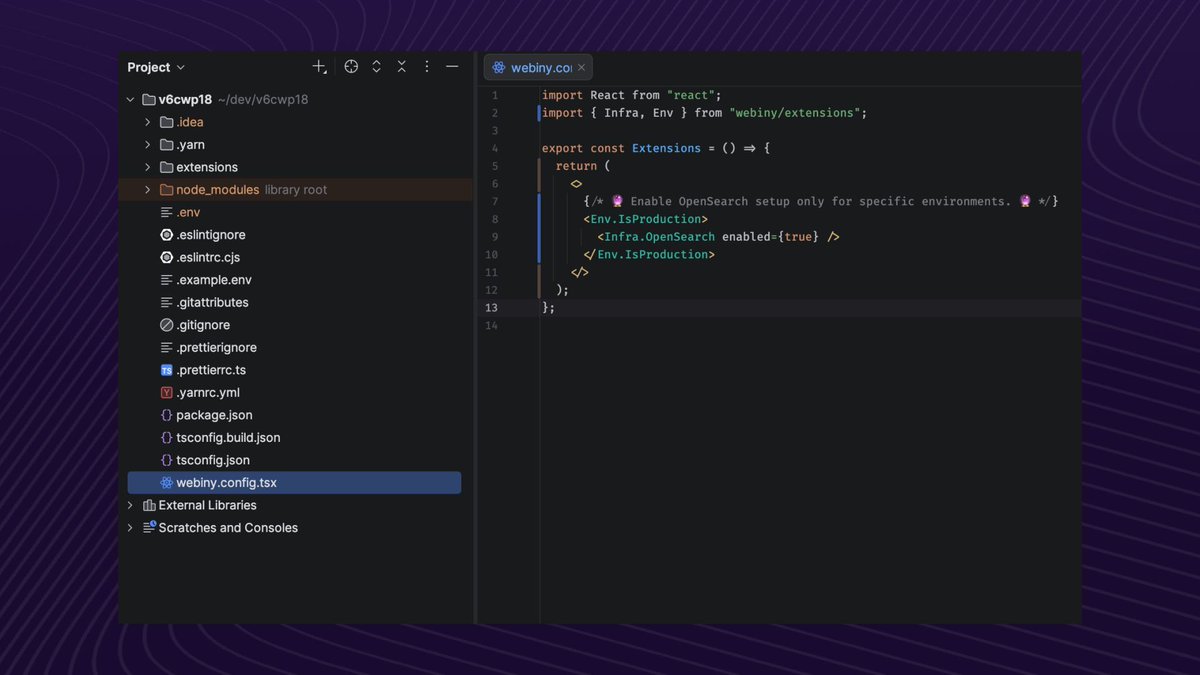The height and width of the screenshot is (675, 1200).
Task: Click the extensions folder icon
Action: coord(167,167)
